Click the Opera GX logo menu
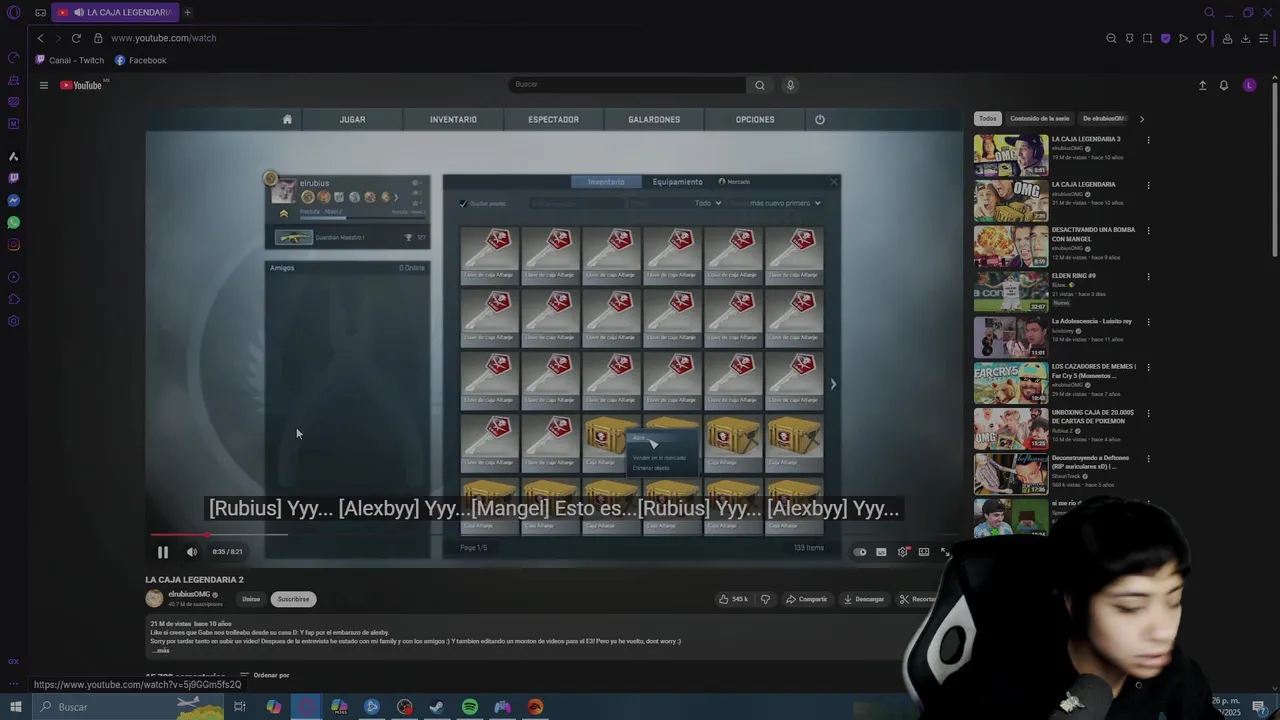The image size is (1280, 720). [13, 12]
